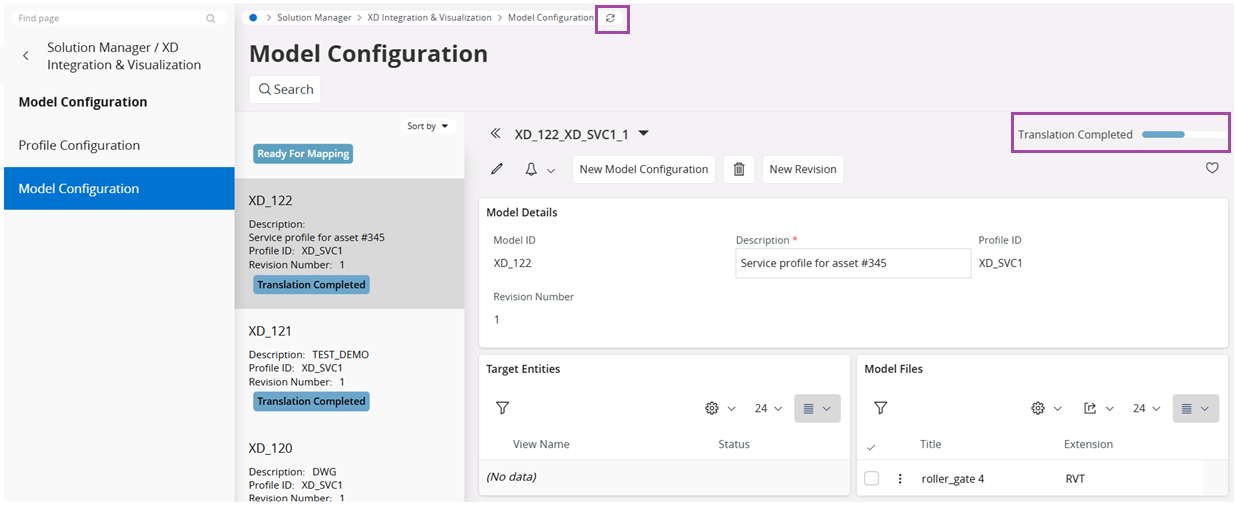Delete the model using the trash icon
This screenshot has width=1236, height=510.
pyautogui.click(x=739, y=169)
